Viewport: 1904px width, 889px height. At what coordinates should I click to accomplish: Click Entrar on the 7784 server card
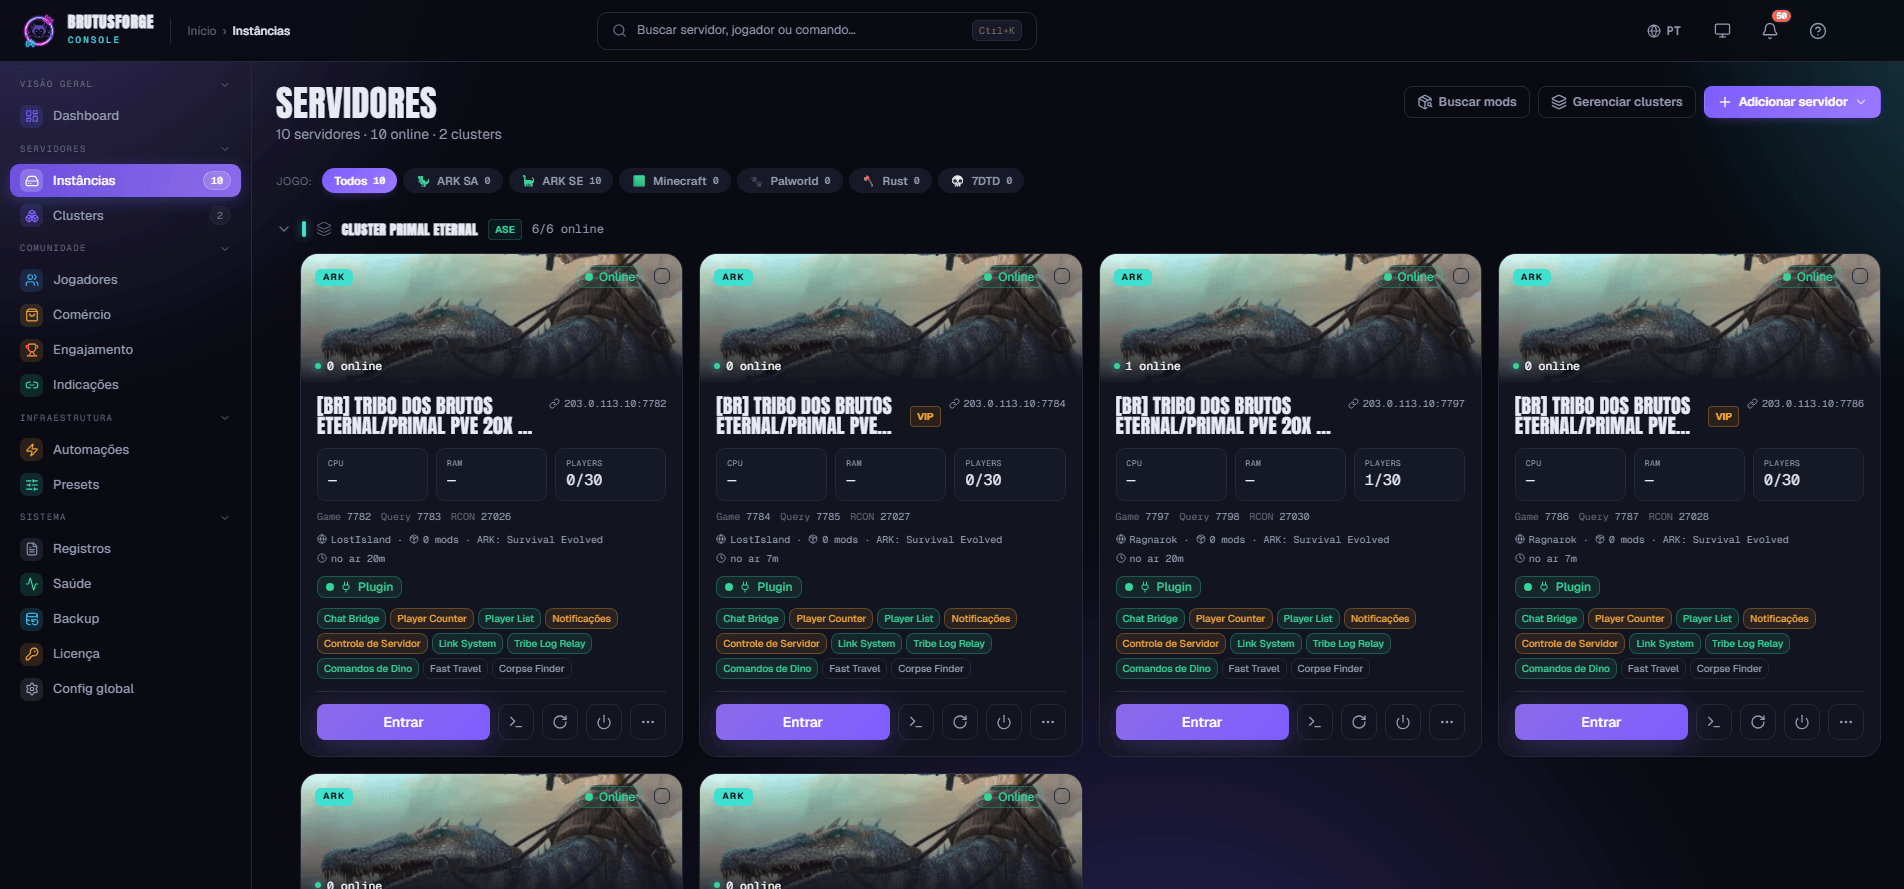[x=802, y=722]
